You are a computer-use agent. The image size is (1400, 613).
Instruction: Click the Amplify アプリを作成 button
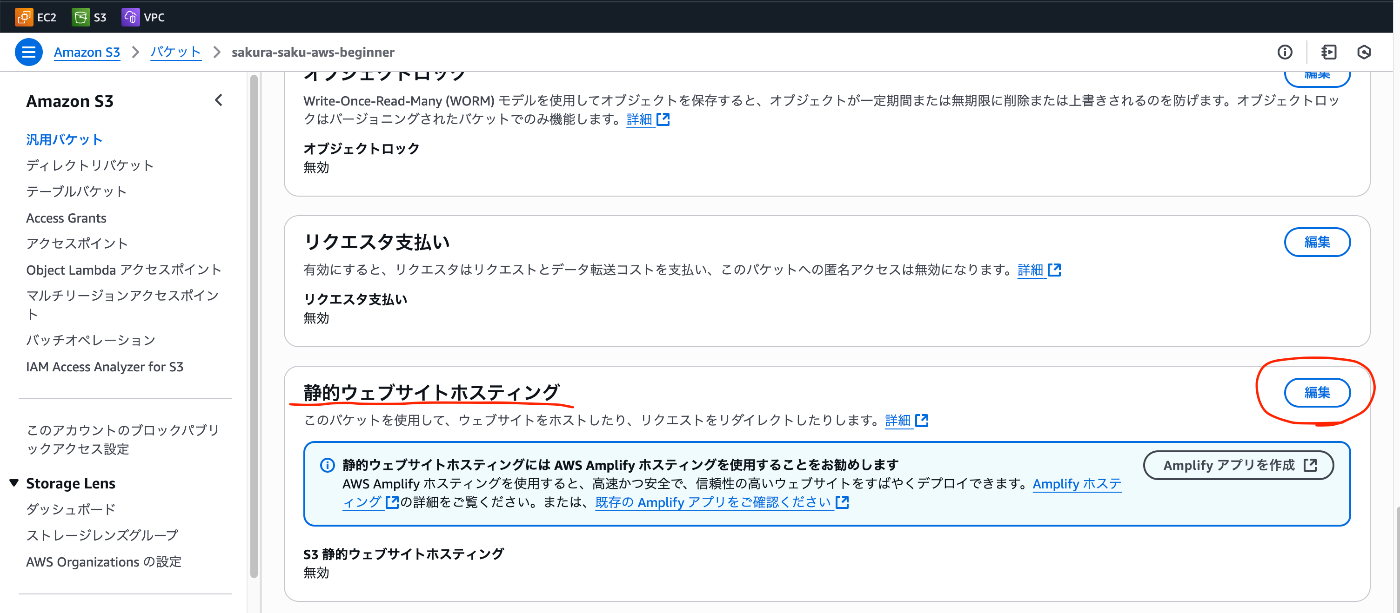[x=1239, y=465]
